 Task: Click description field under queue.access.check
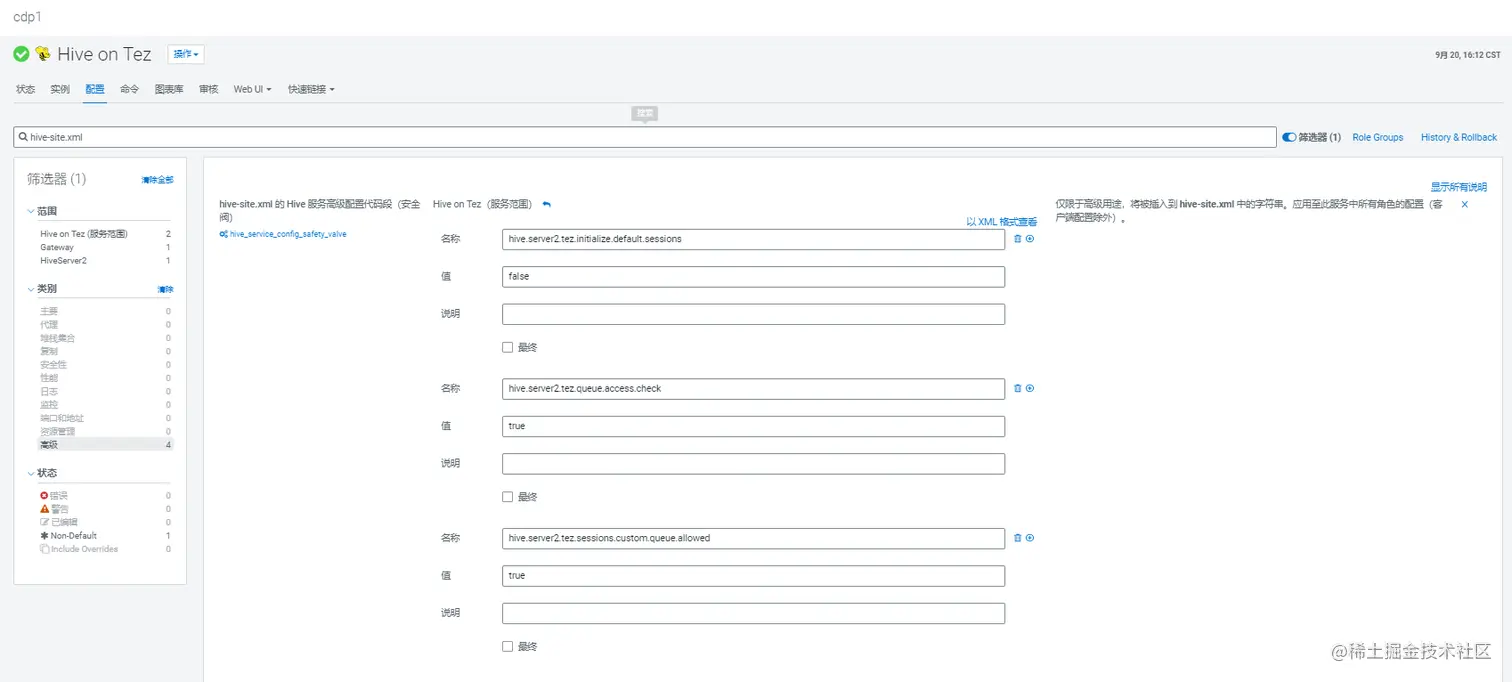753,464
